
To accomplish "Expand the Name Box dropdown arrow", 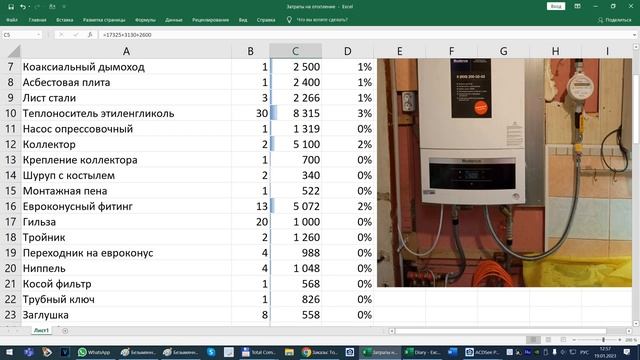I will coord(38,35).
